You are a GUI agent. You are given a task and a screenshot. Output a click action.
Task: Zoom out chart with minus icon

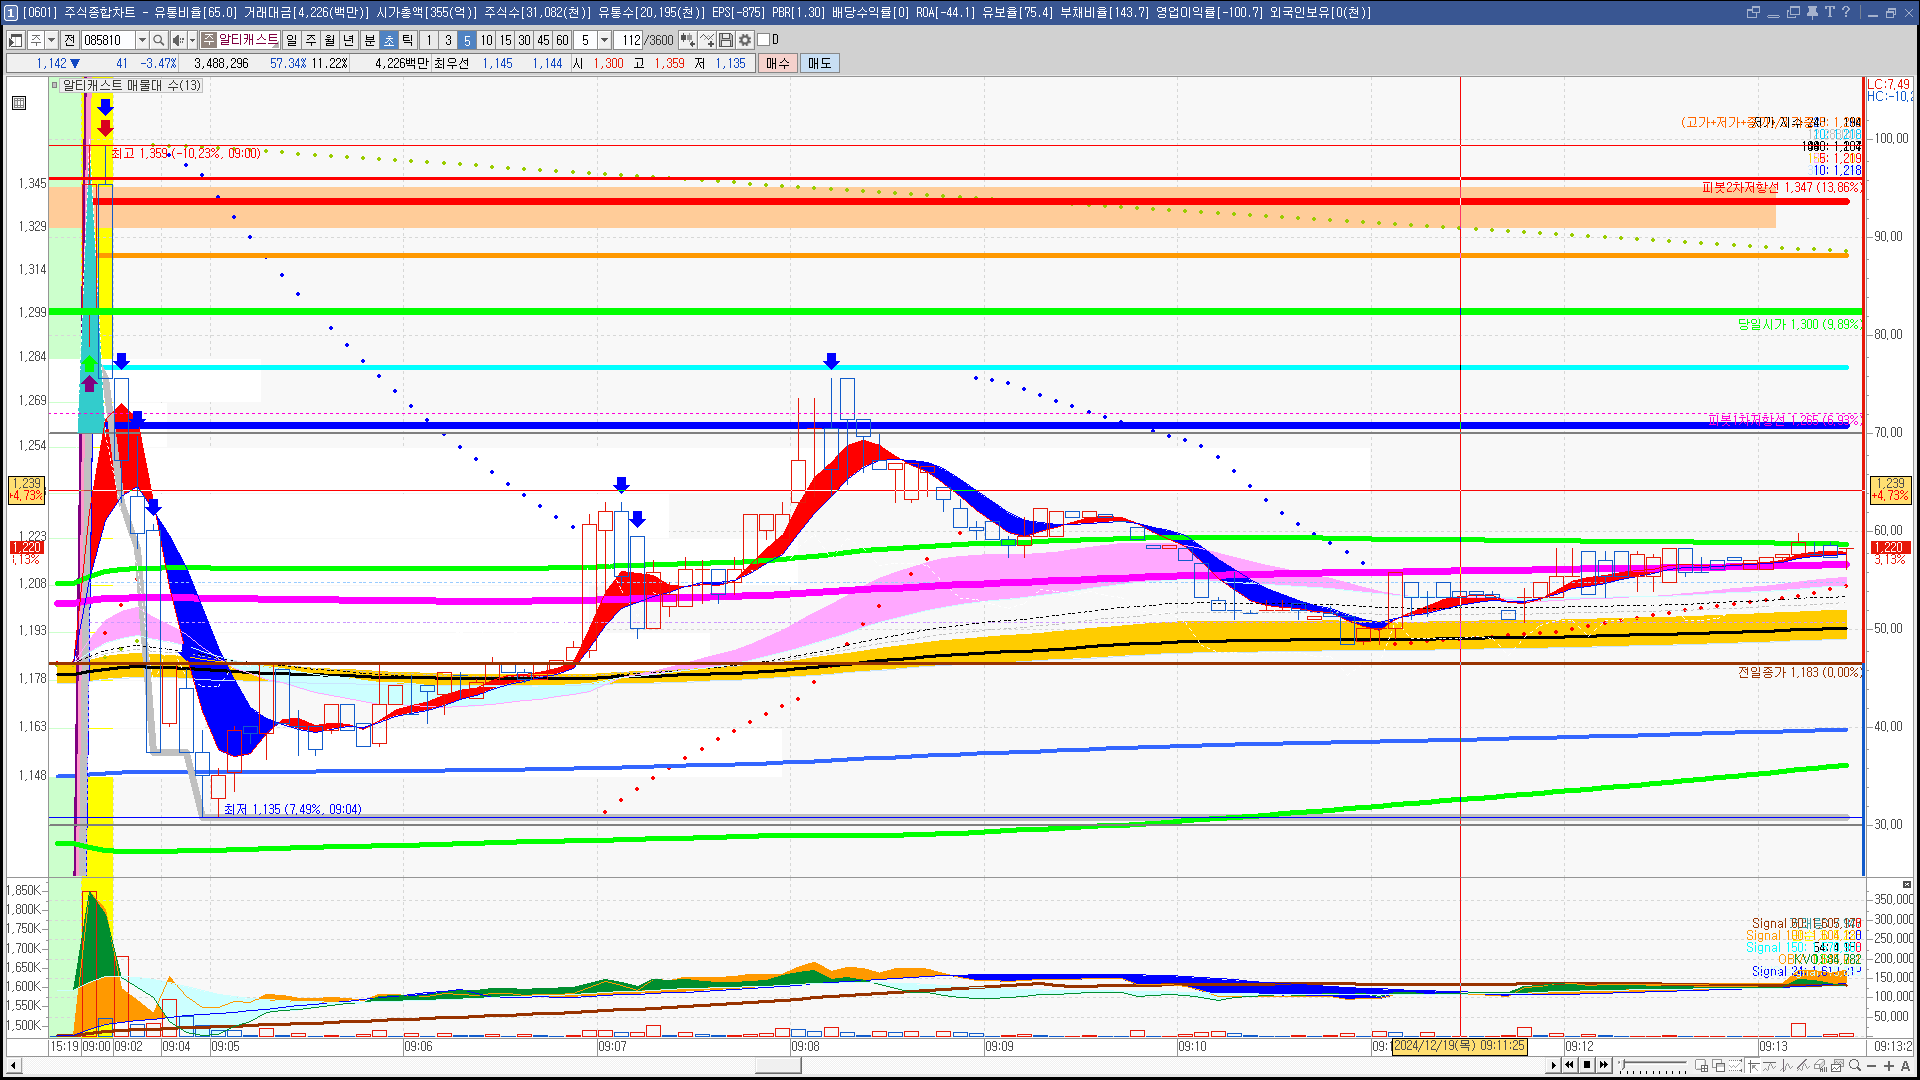(1872, 1066)
